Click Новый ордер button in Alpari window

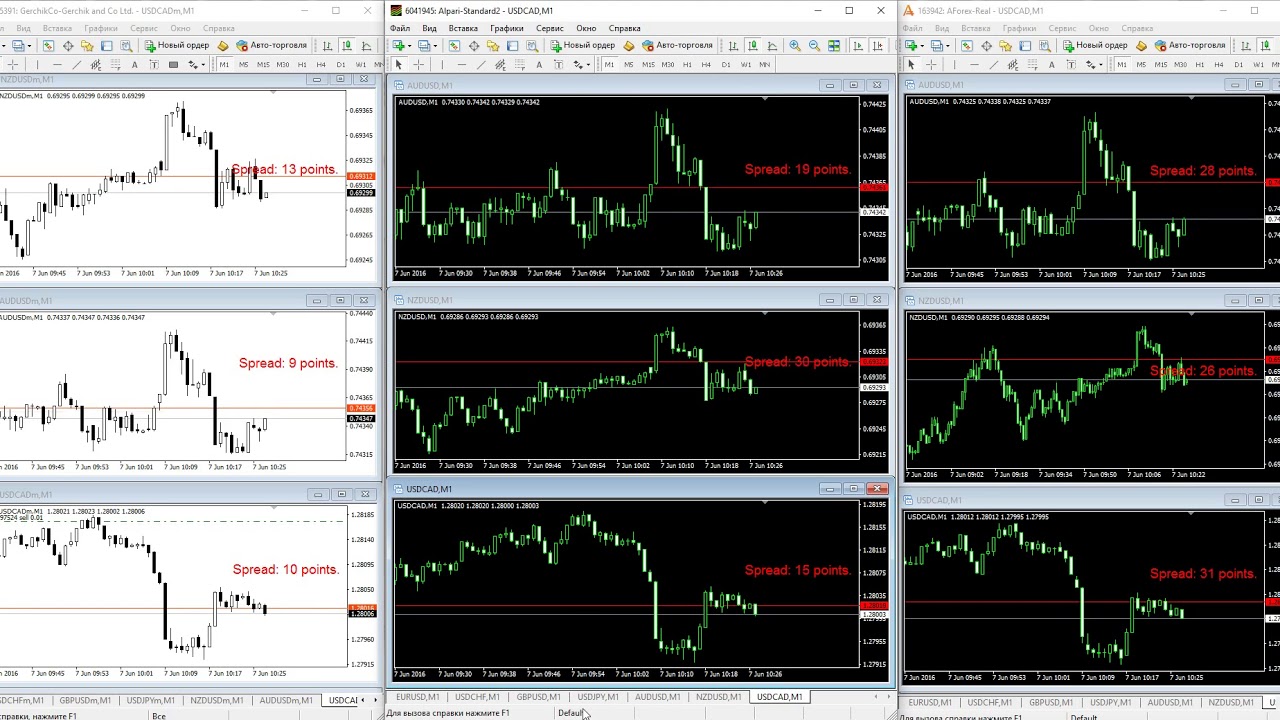(x=582, y=45)
